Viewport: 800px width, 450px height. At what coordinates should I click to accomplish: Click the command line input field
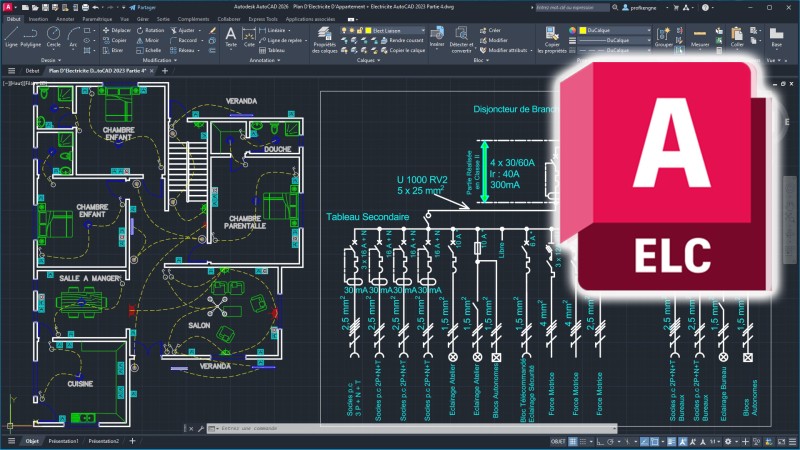click(x=413, y=429)
